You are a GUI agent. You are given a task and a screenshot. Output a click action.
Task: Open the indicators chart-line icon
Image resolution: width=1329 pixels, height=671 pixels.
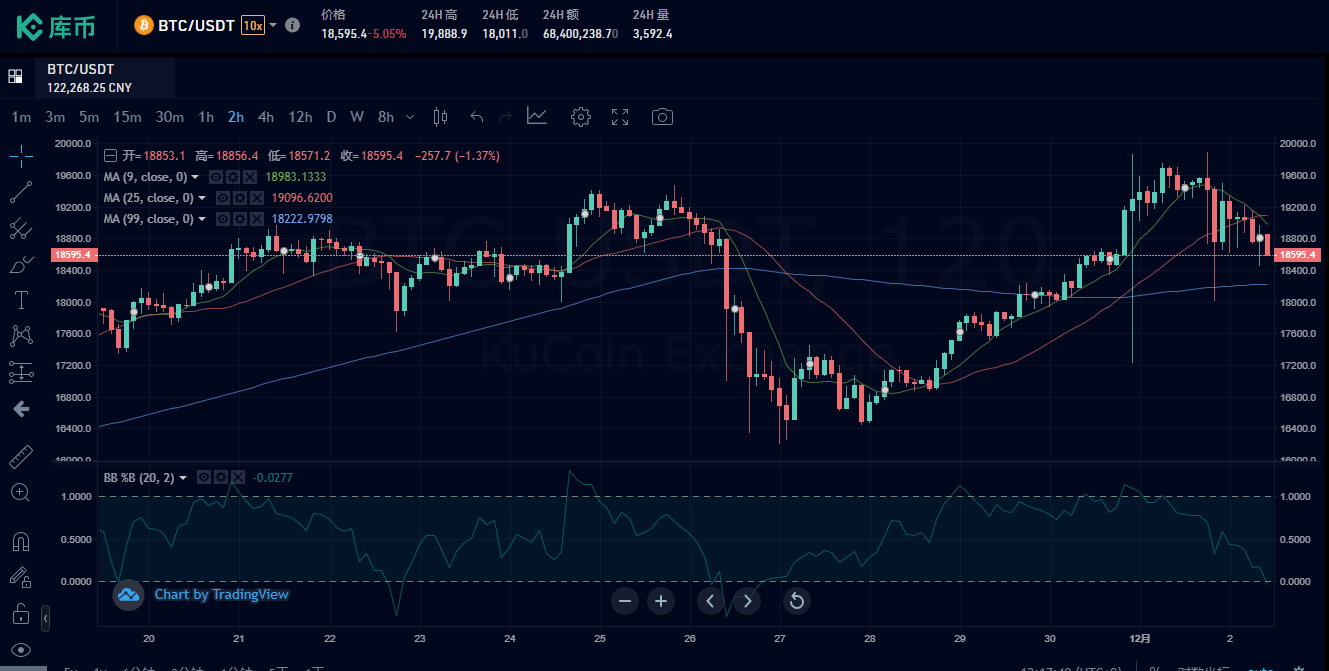(x=537, y=117)
